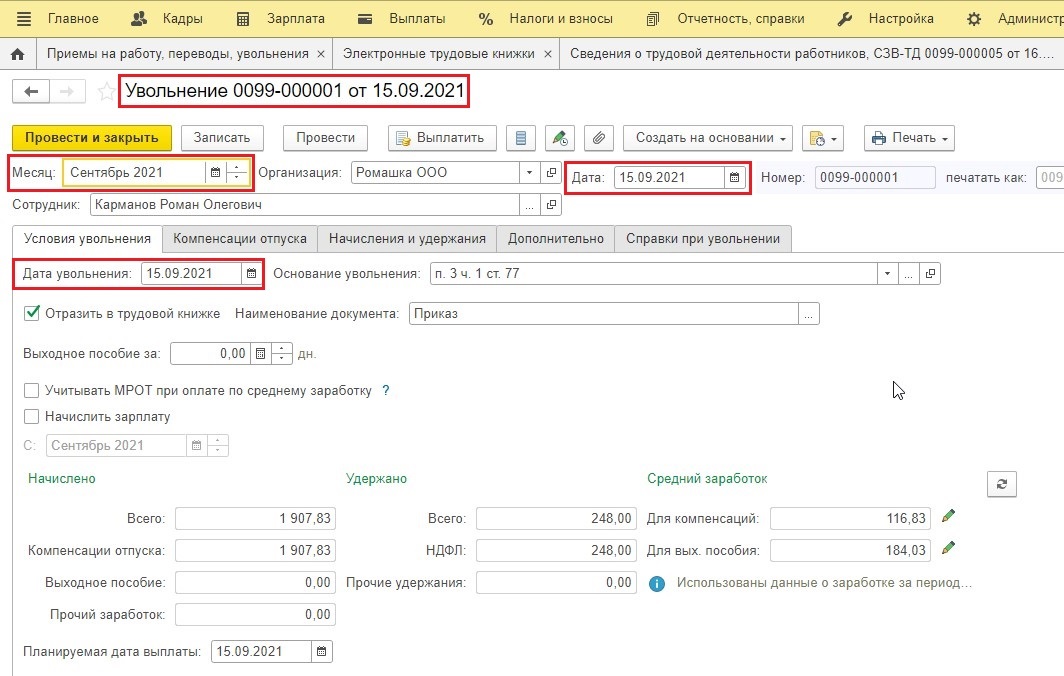The image size is (1064, 676).
Task: Click the Провести и закрыть button
Action: (x=92, y=138)
